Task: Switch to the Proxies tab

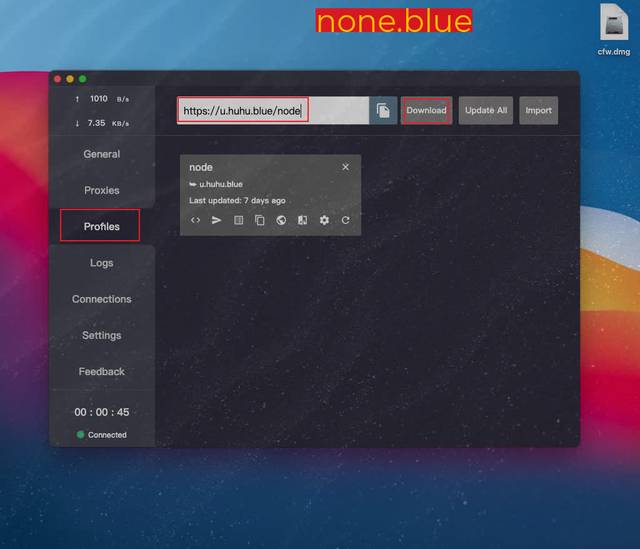Action: click(102, 190)
